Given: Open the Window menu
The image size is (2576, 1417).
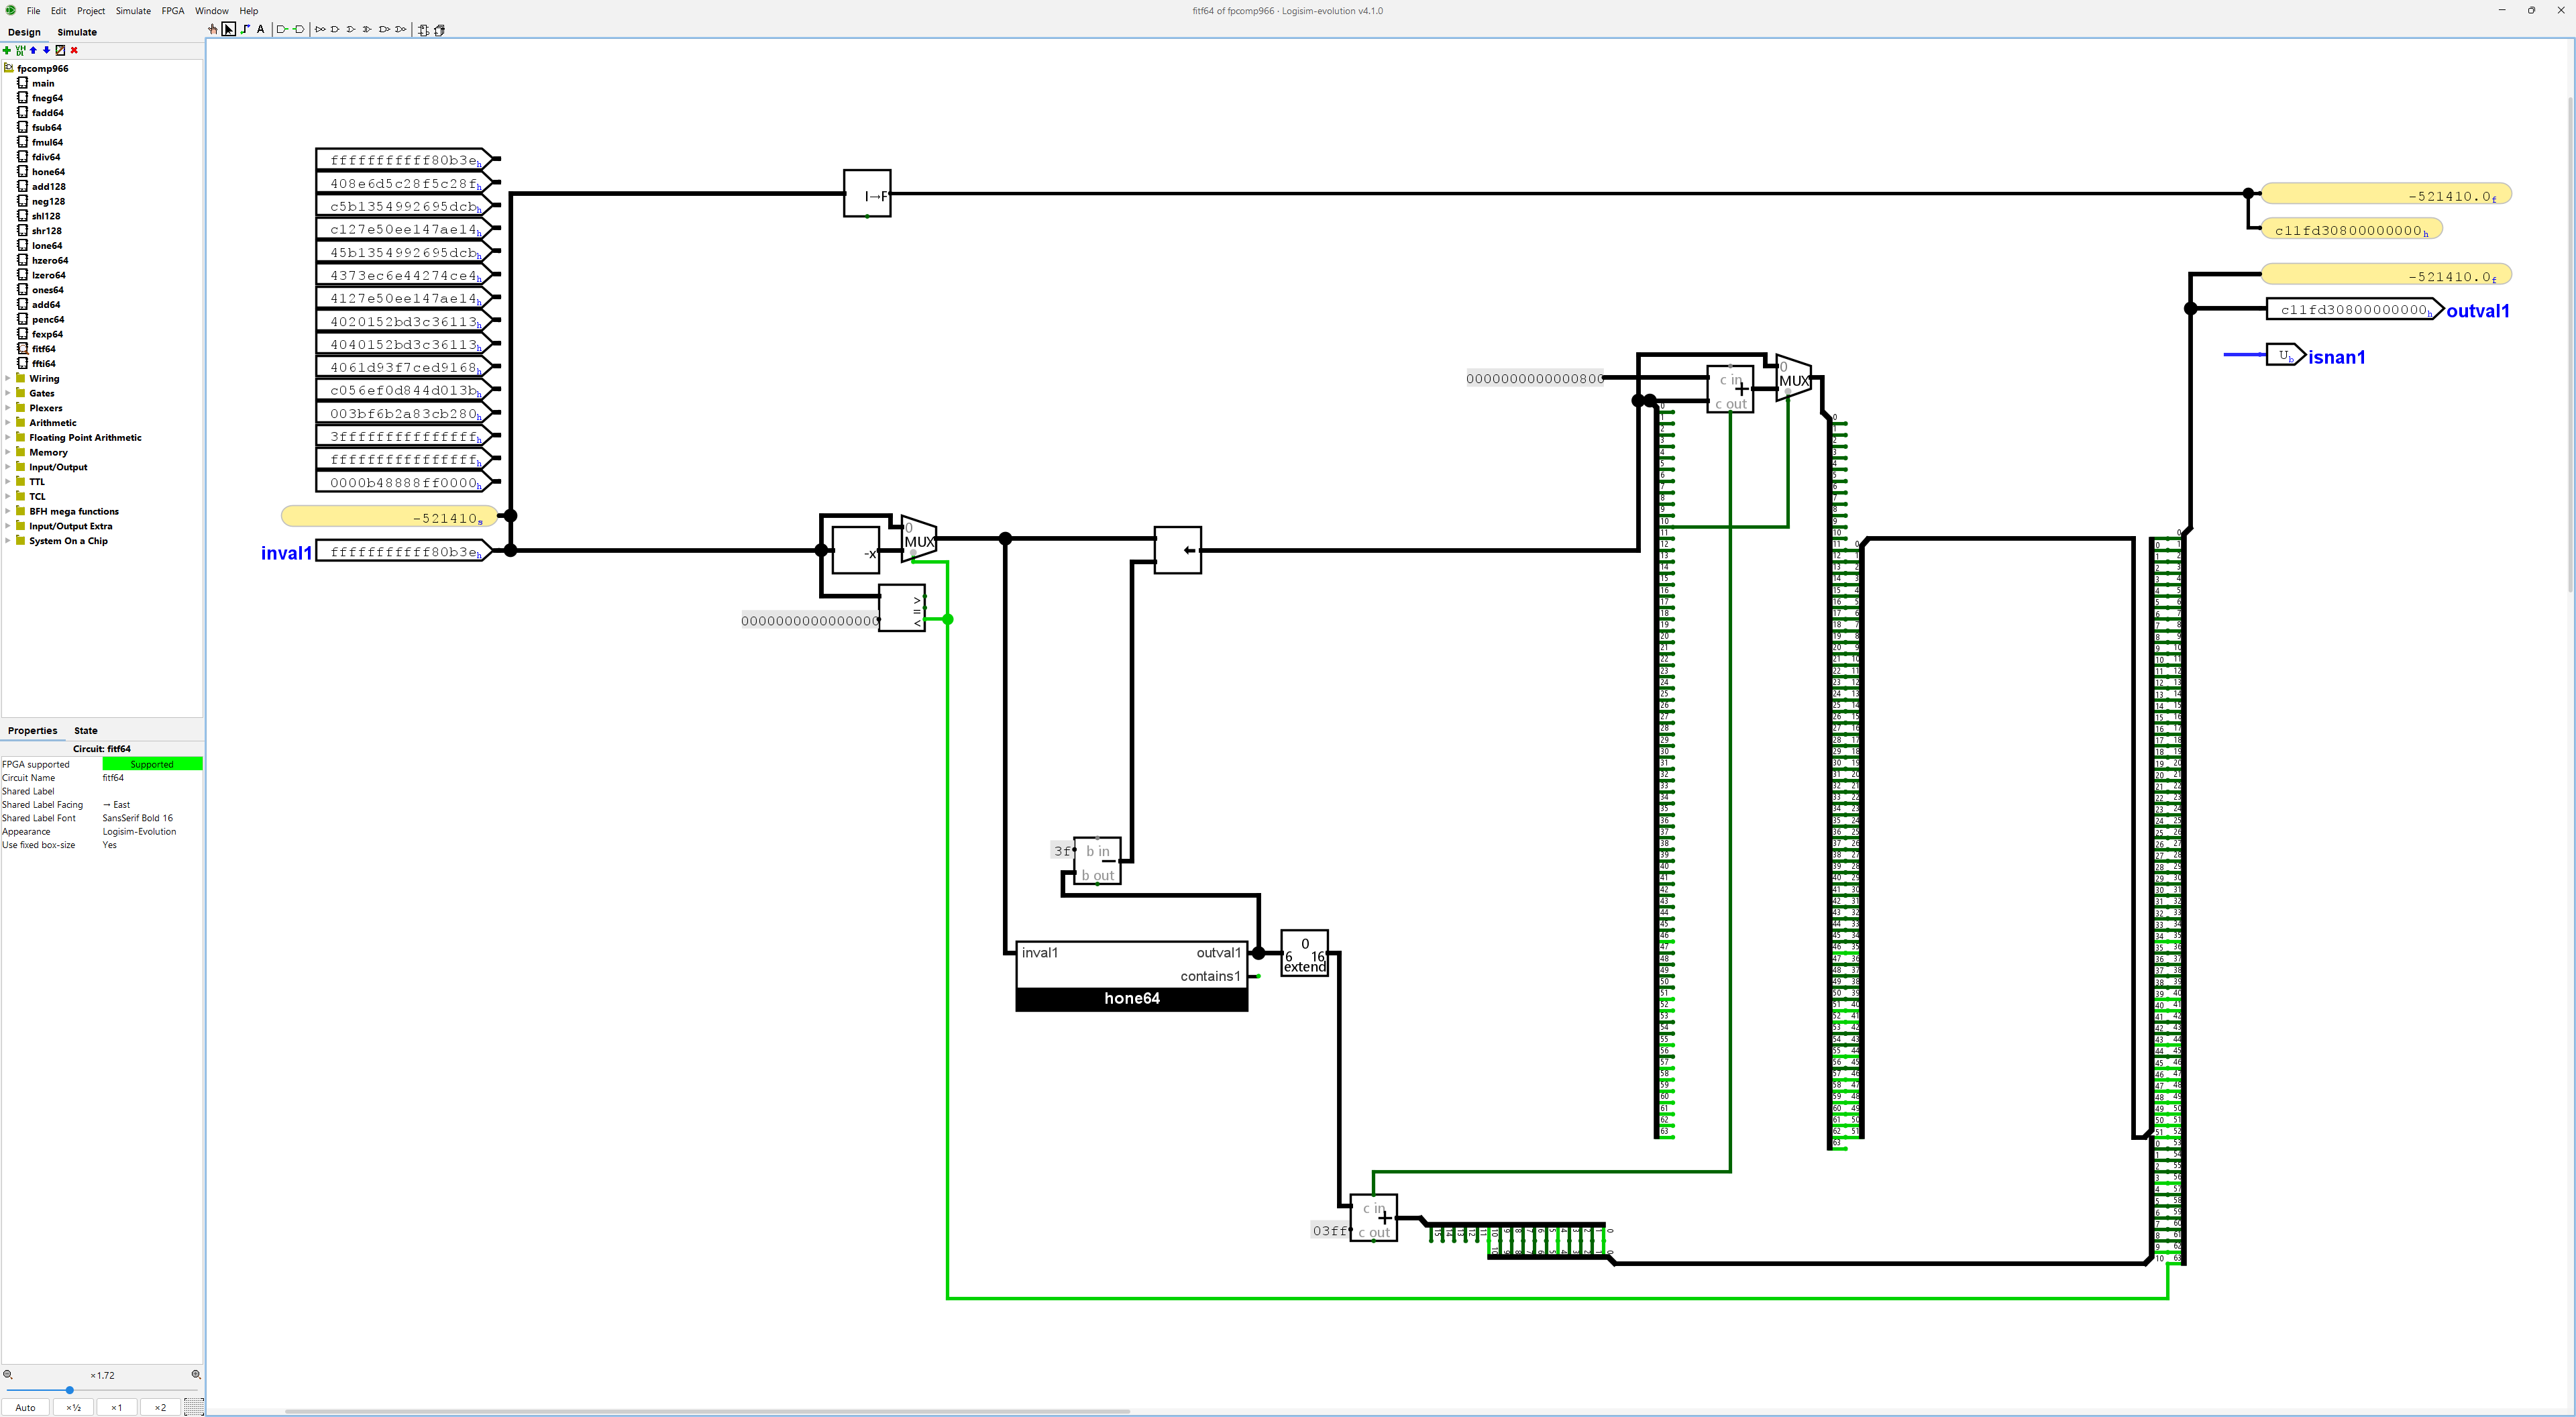Looking at the screenshot, I should coord(211,11).
